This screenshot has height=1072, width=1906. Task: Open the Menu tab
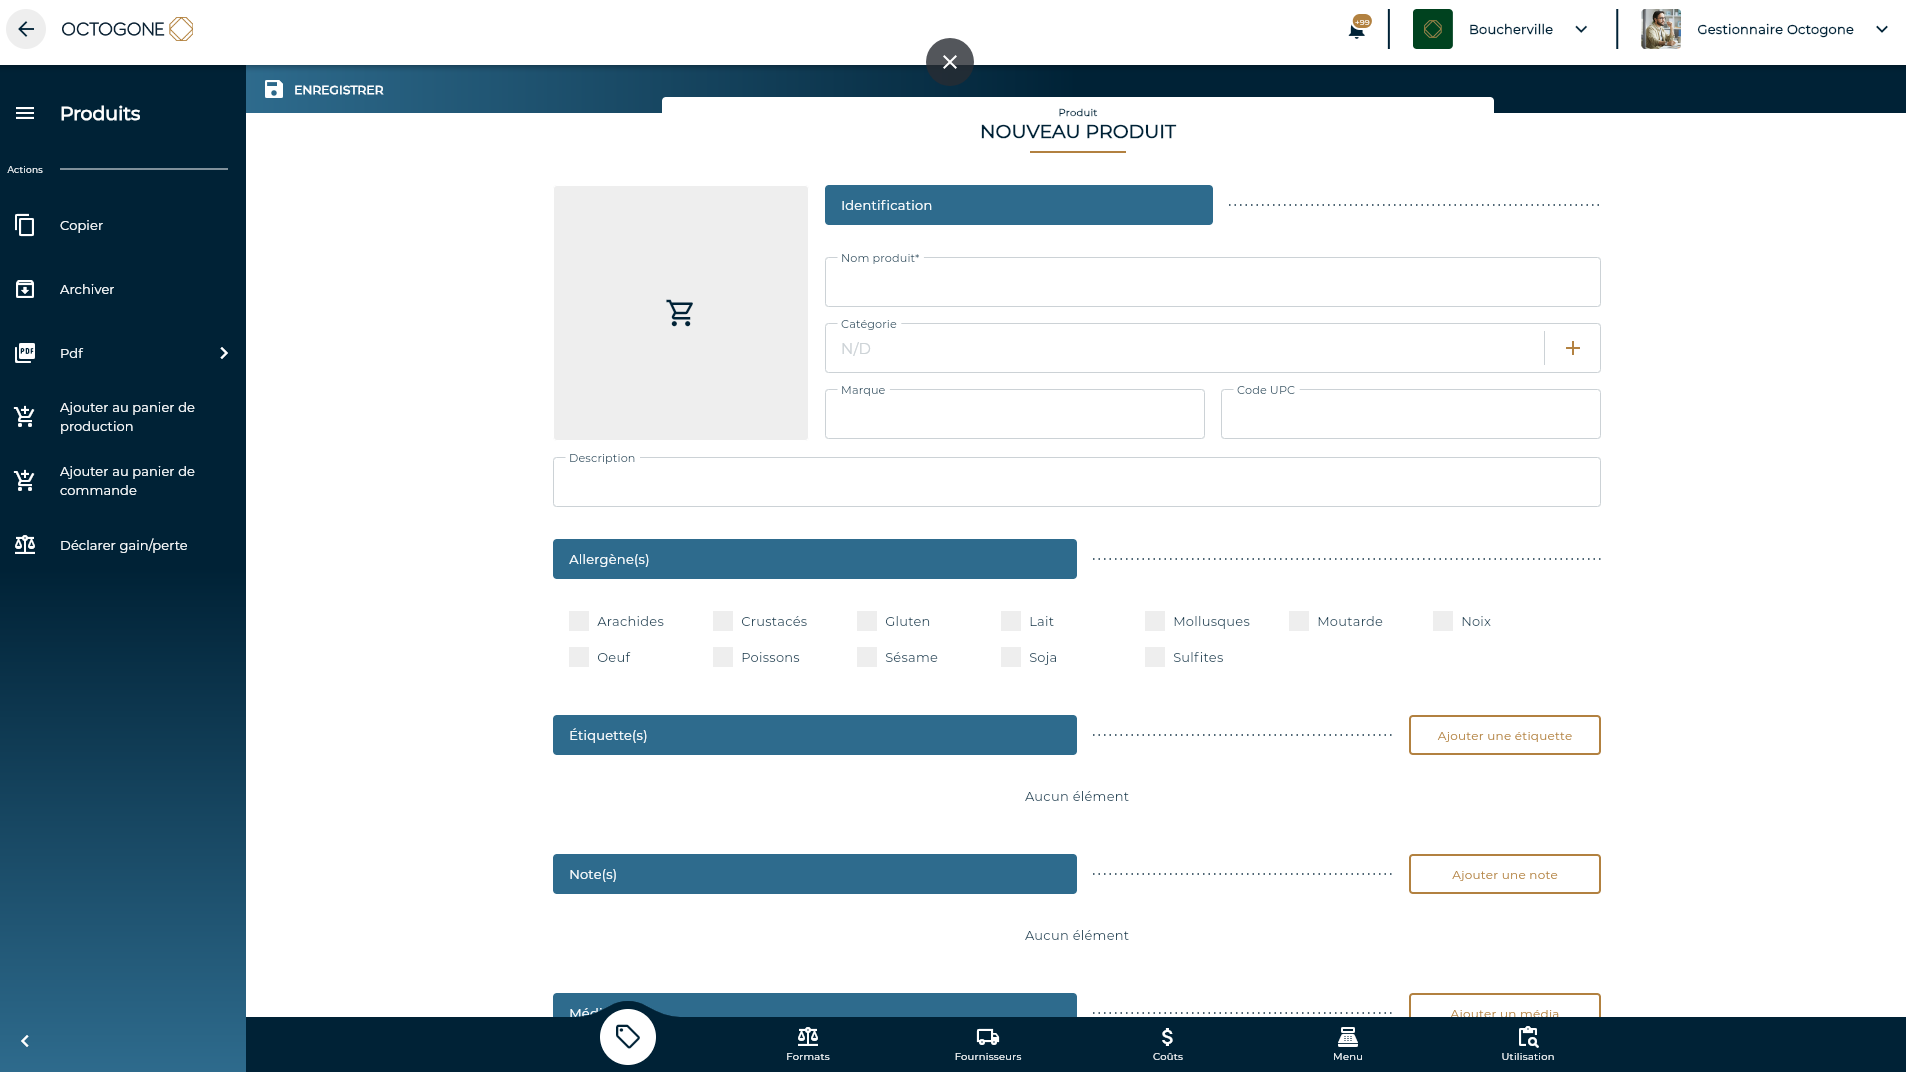[x=1348, y=1044]
